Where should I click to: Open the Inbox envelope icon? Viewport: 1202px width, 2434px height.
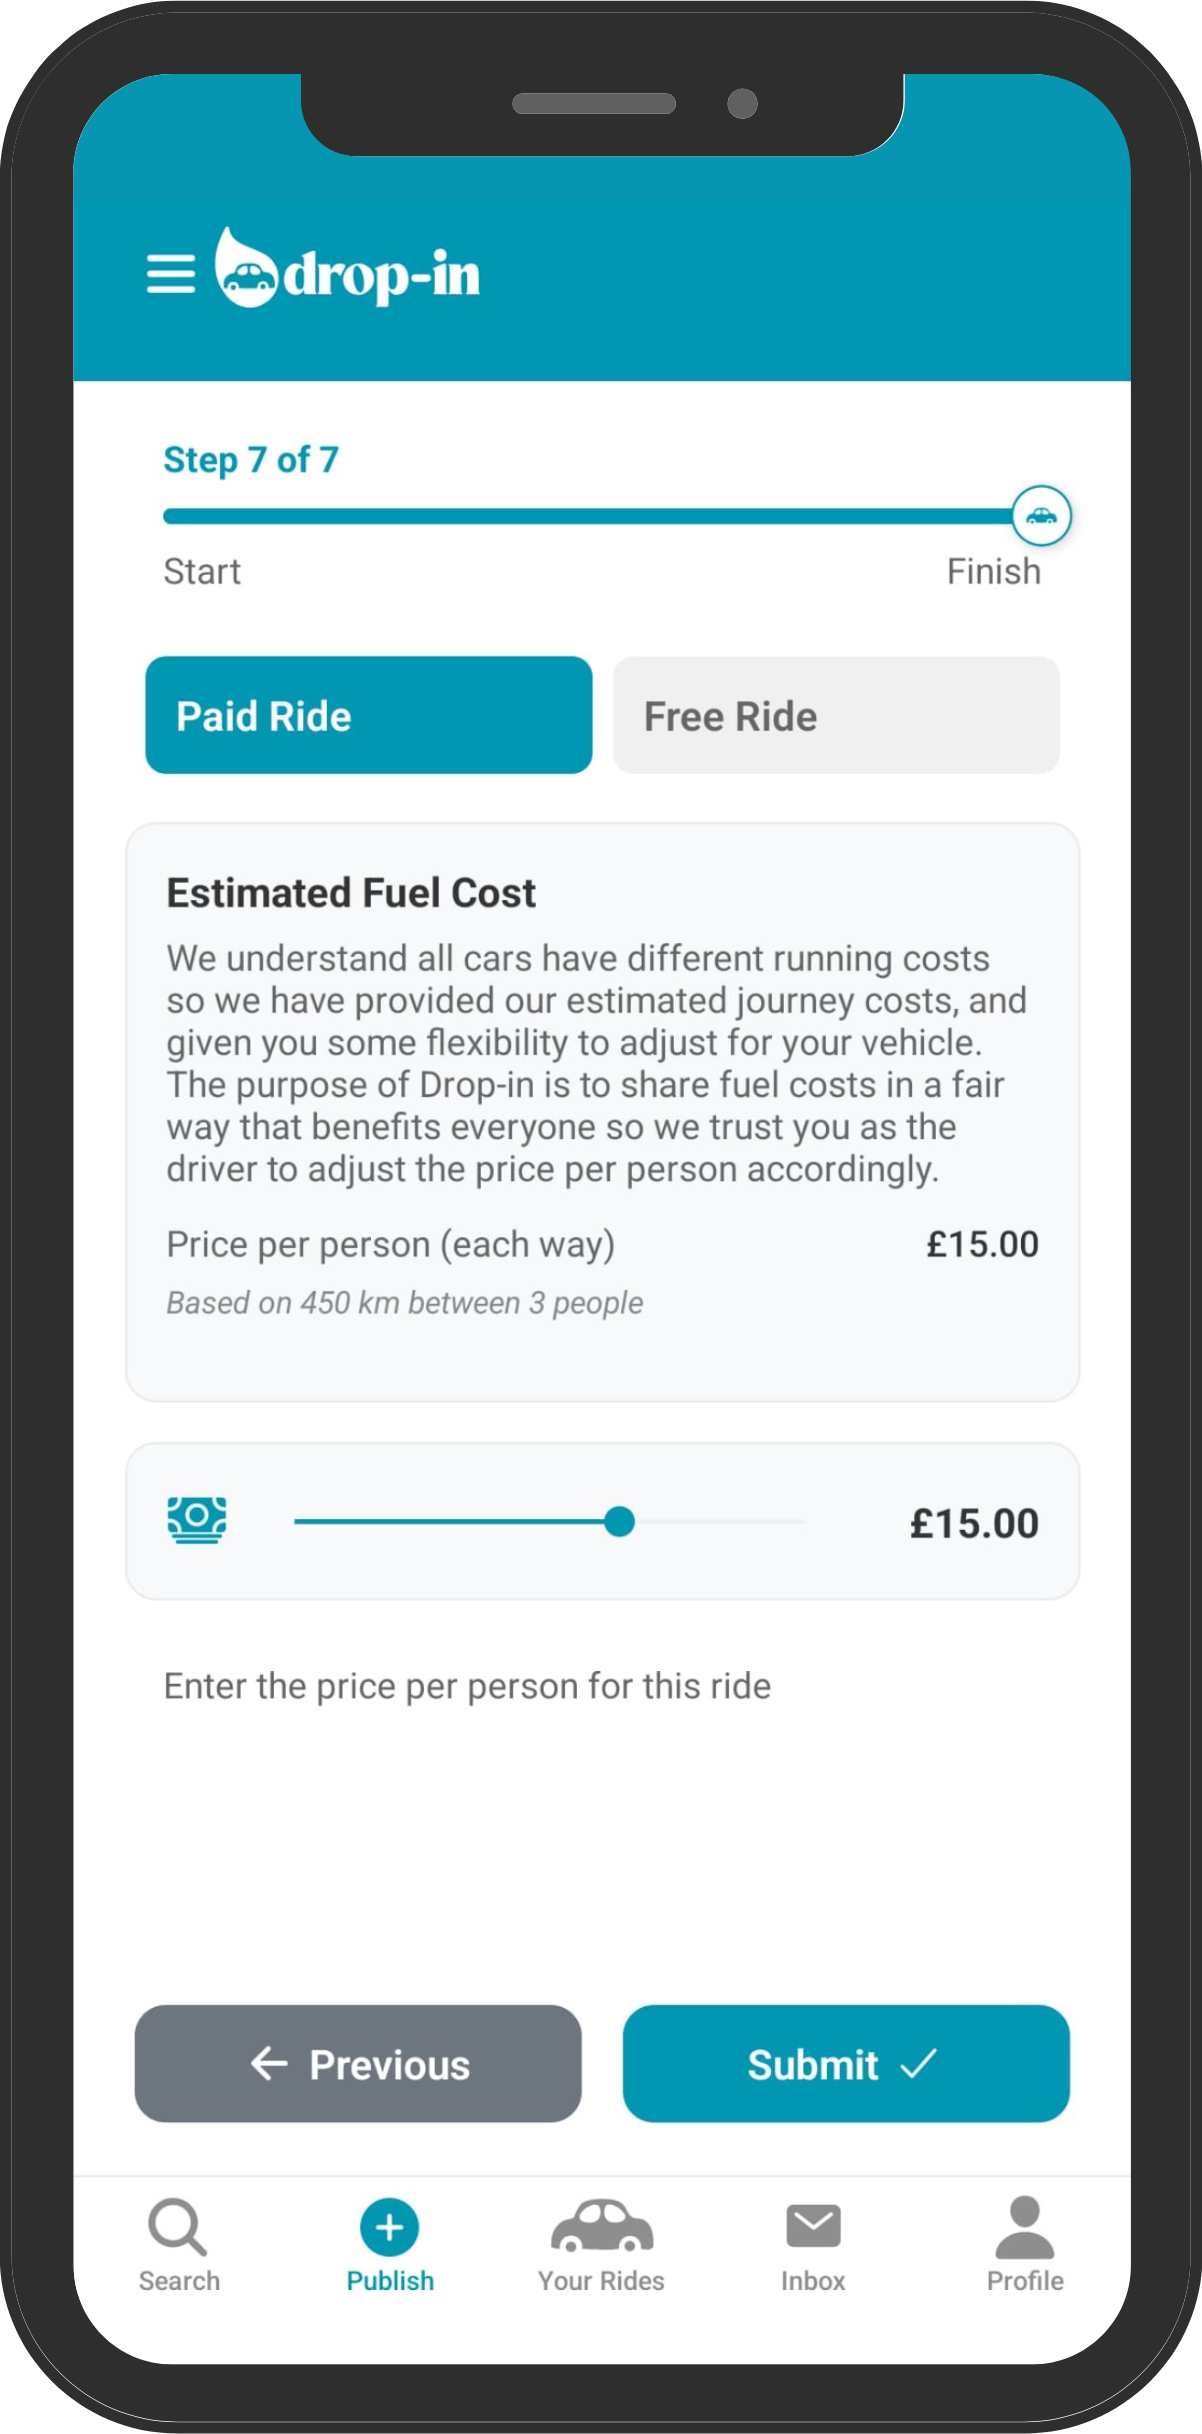813,2226
